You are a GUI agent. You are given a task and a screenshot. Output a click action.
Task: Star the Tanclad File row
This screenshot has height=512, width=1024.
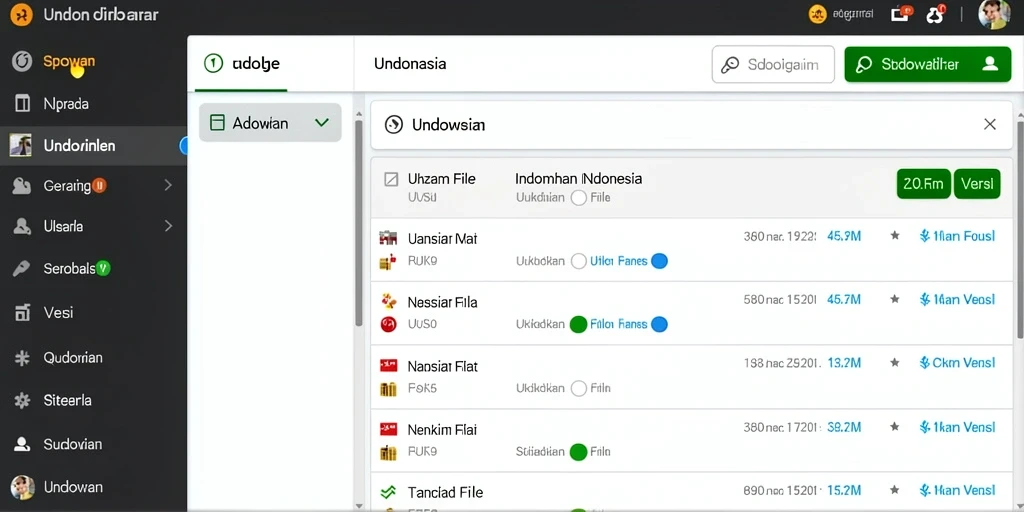pos(895,490)
